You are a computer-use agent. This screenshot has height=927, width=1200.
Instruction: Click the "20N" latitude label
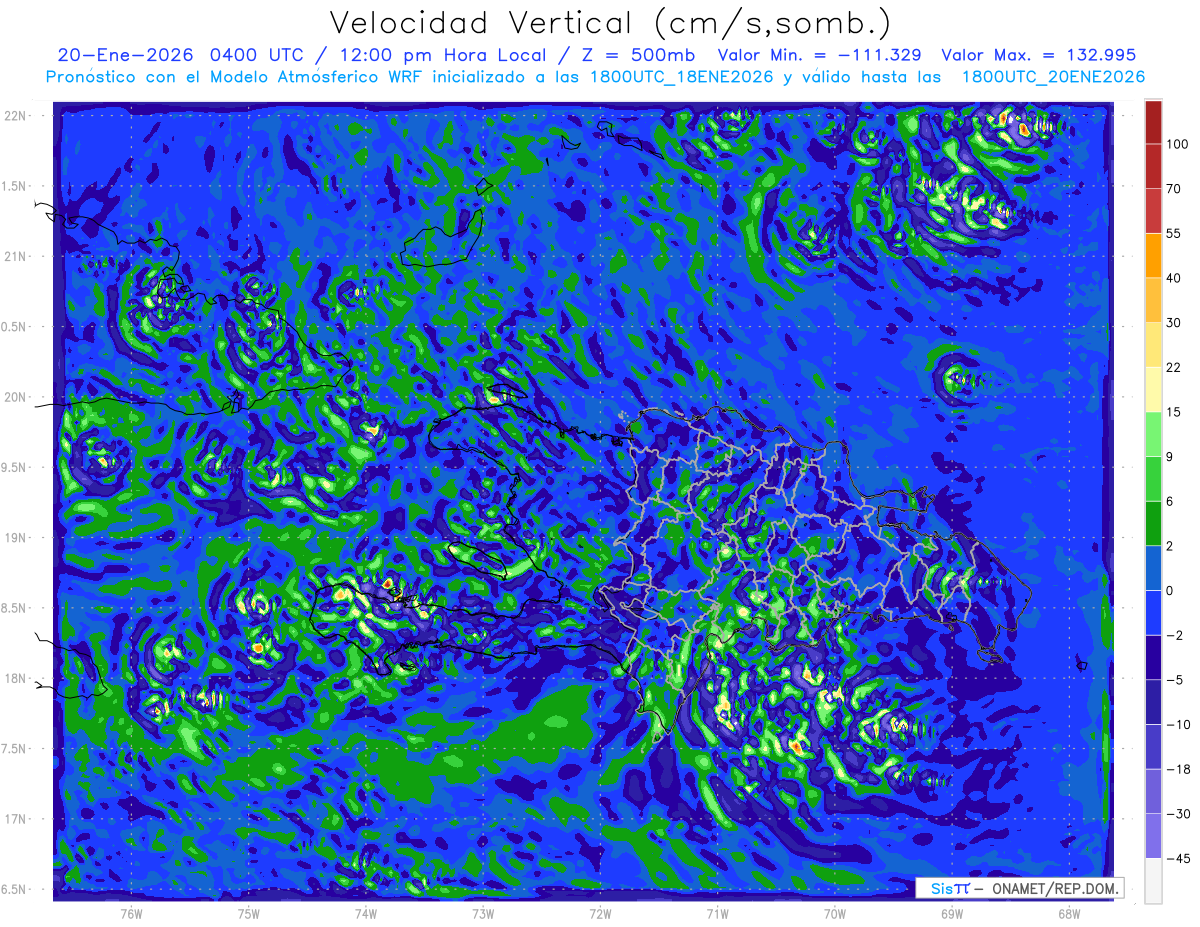click(15, 397)
